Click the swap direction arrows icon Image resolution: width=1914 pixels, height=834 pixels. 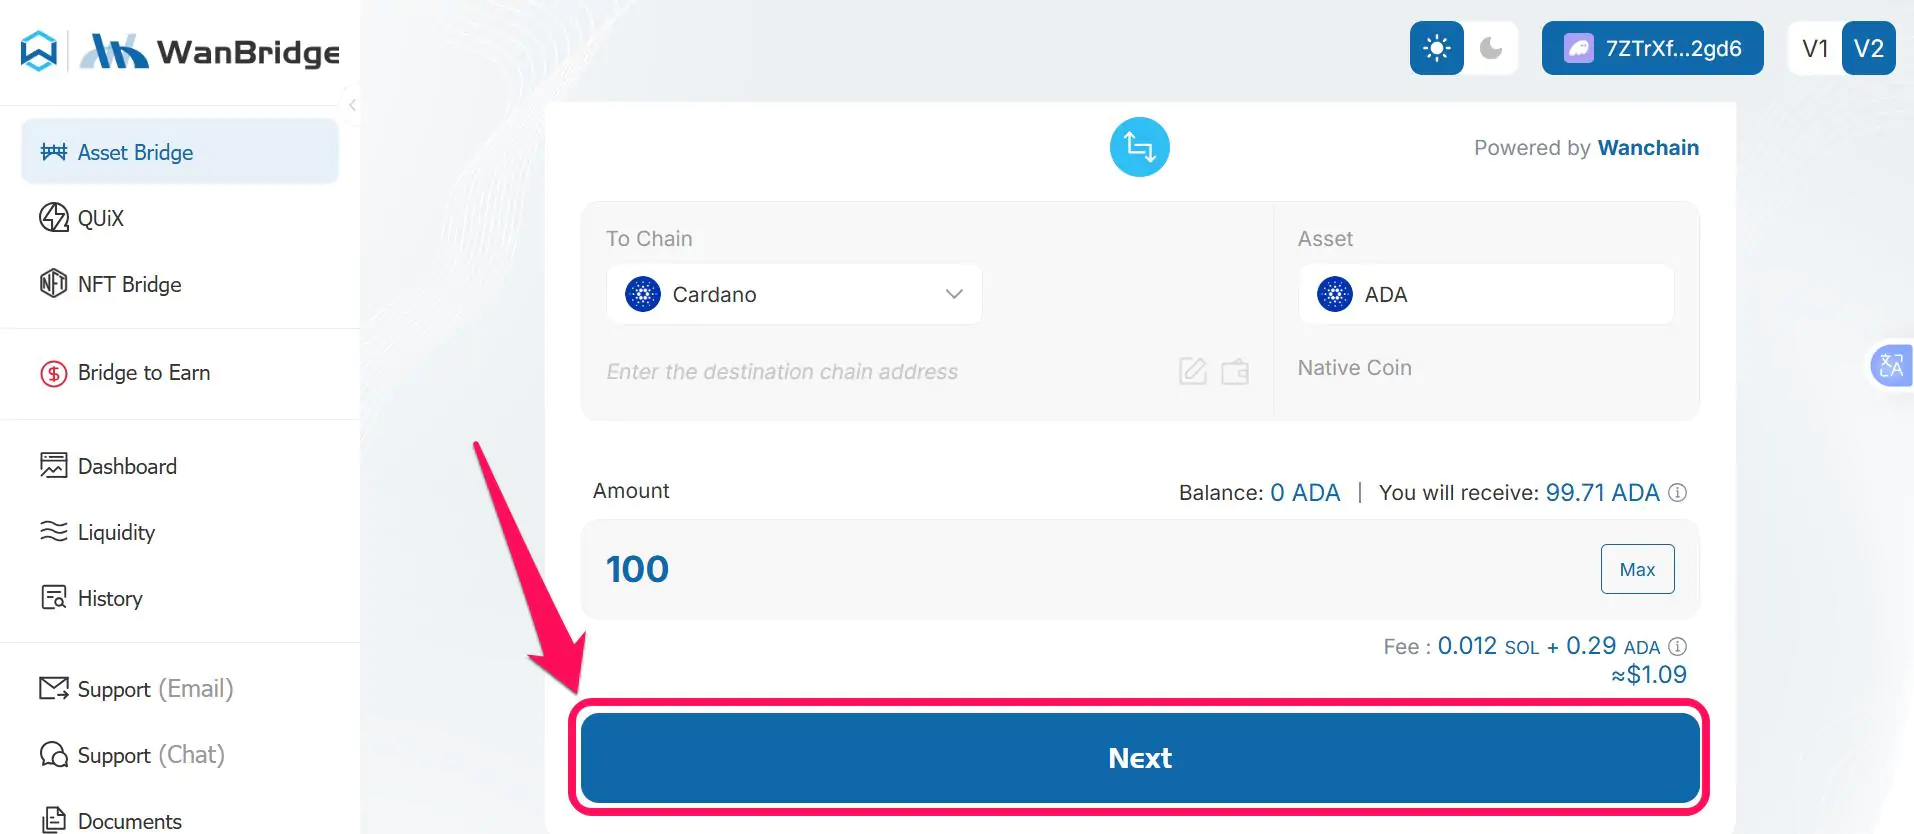point(1139,146)
